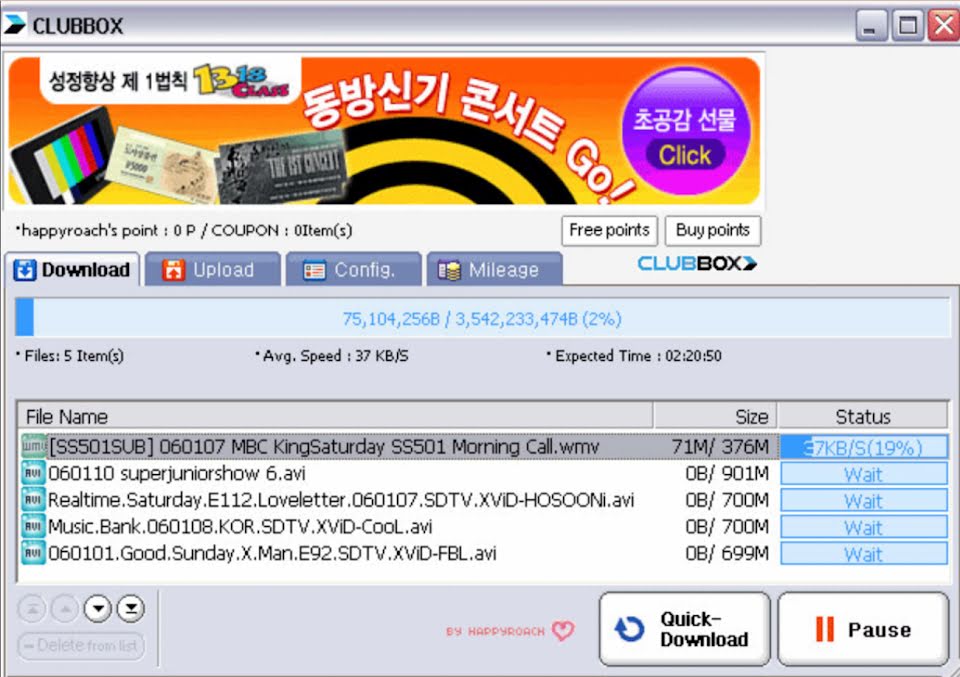Switch to the Upload tab
This screenshot has height=677, width=960.
213,269
